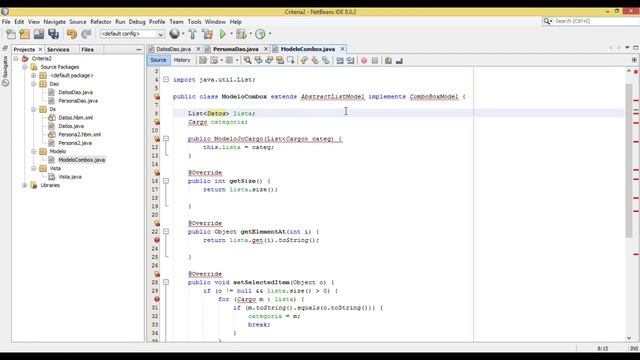Click the Profile Project clock icon
This screenshot has width=640, height=360.
point(260,34)
